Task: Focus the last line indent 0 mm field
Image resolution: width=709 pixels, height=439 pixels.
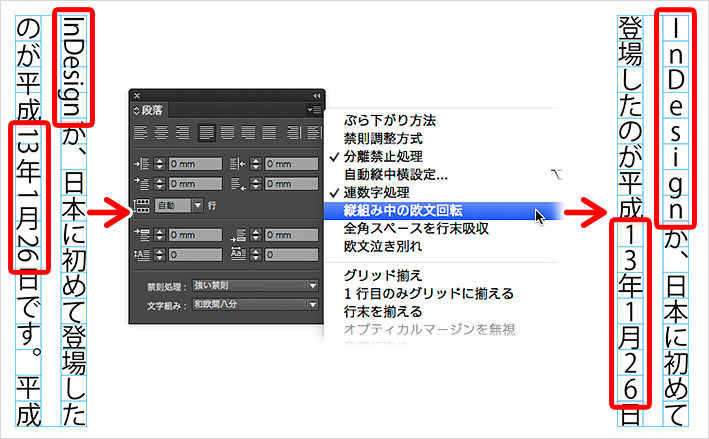Action: click(291, 184)
